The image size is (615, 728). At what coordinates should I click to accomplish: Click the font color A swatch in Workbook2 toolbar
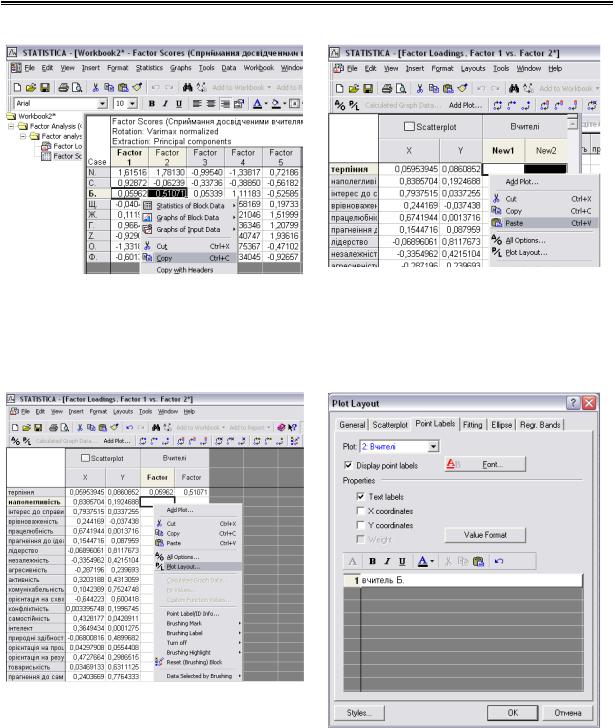[x=257, y=104]
